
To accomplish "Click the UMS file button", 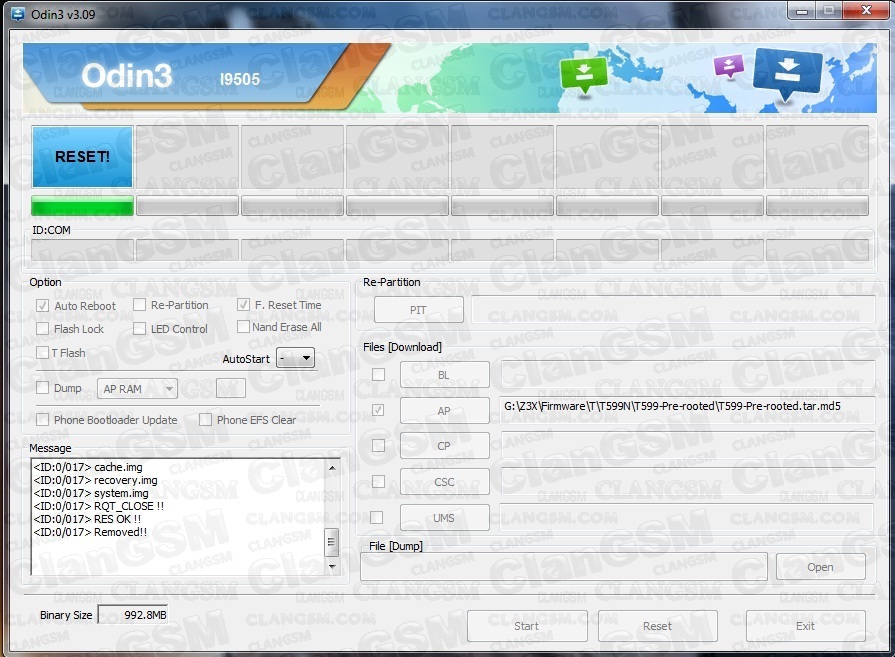I will pyautogui.click(x=444, y=518).
